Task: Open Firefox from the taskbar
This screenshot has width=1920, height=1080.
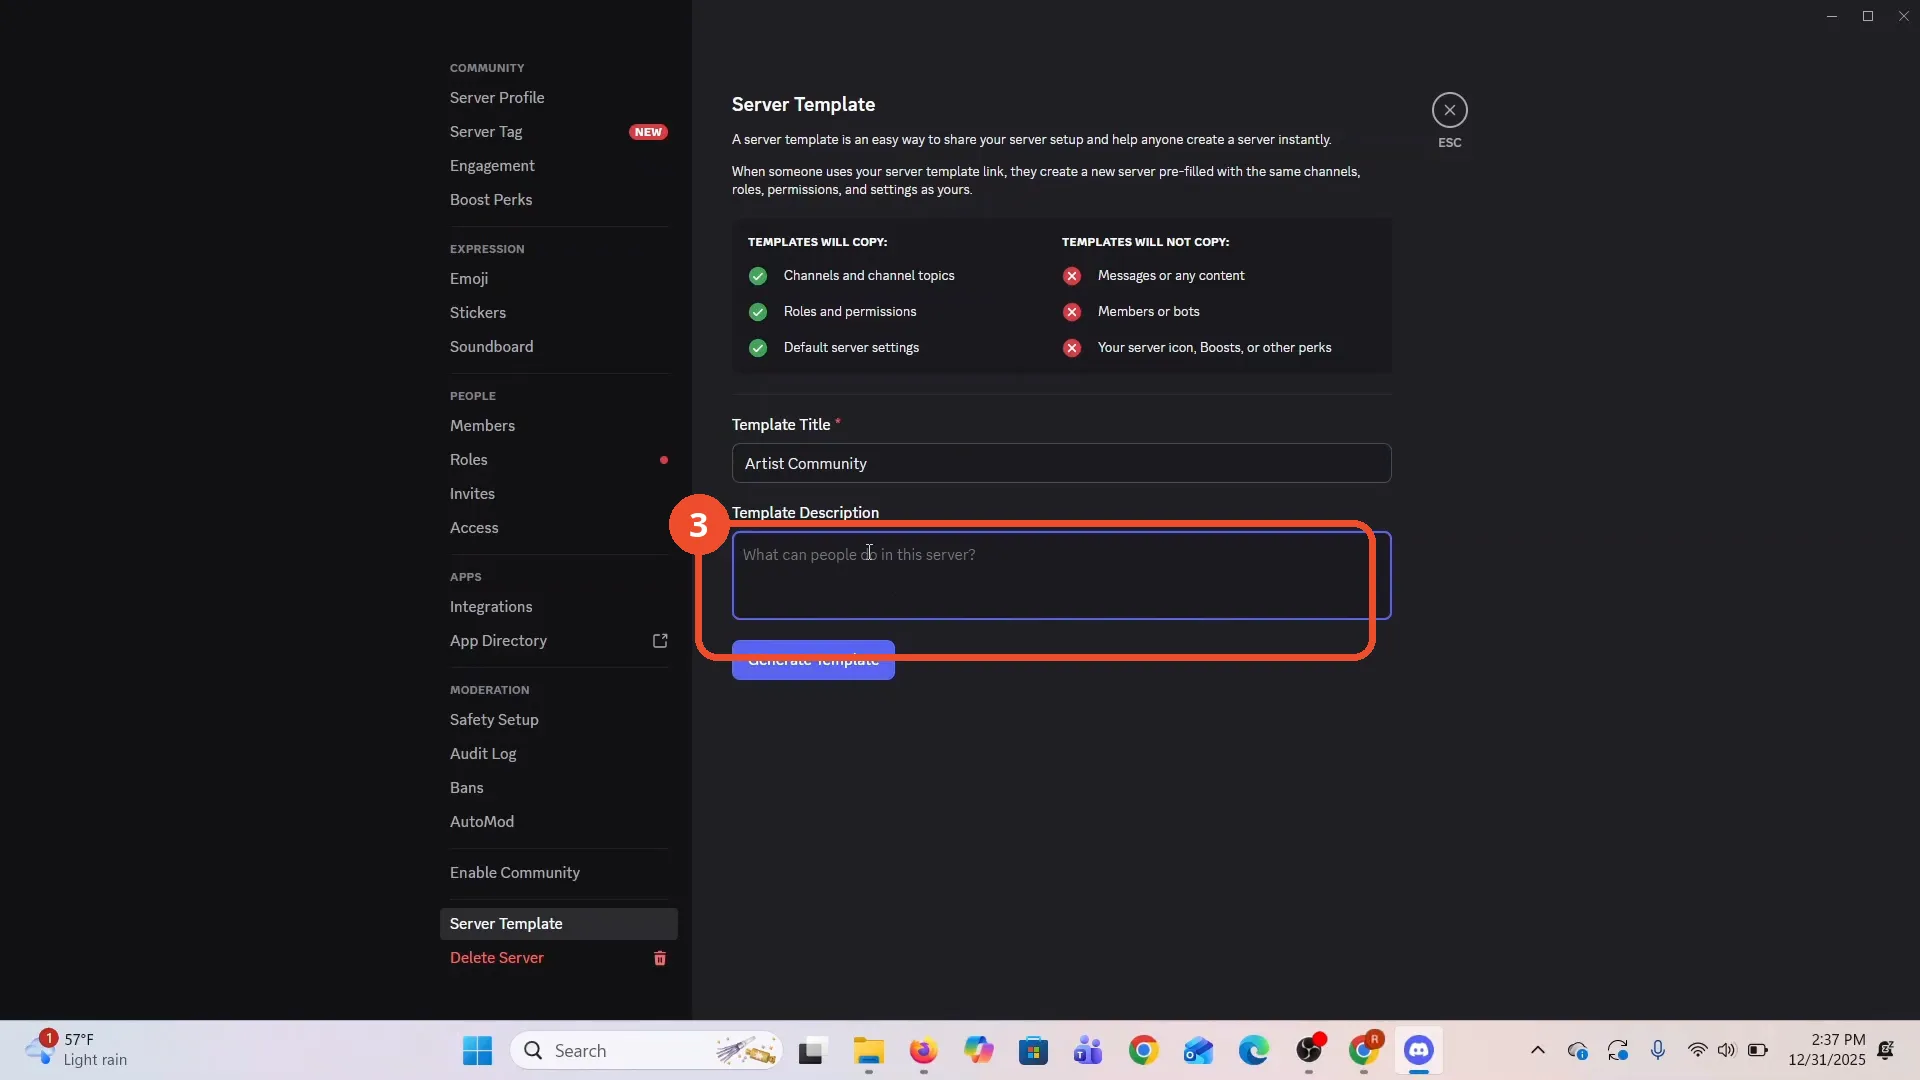Action: (x=923, y=1050)
